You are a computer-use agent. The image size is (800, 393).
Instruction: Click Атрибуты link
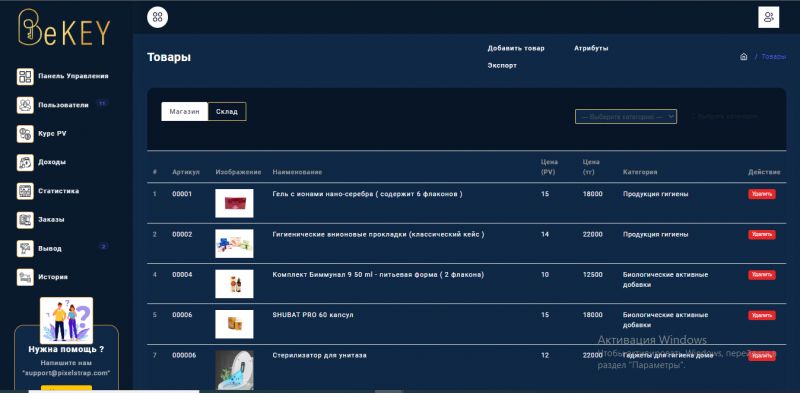coord(591,48)
